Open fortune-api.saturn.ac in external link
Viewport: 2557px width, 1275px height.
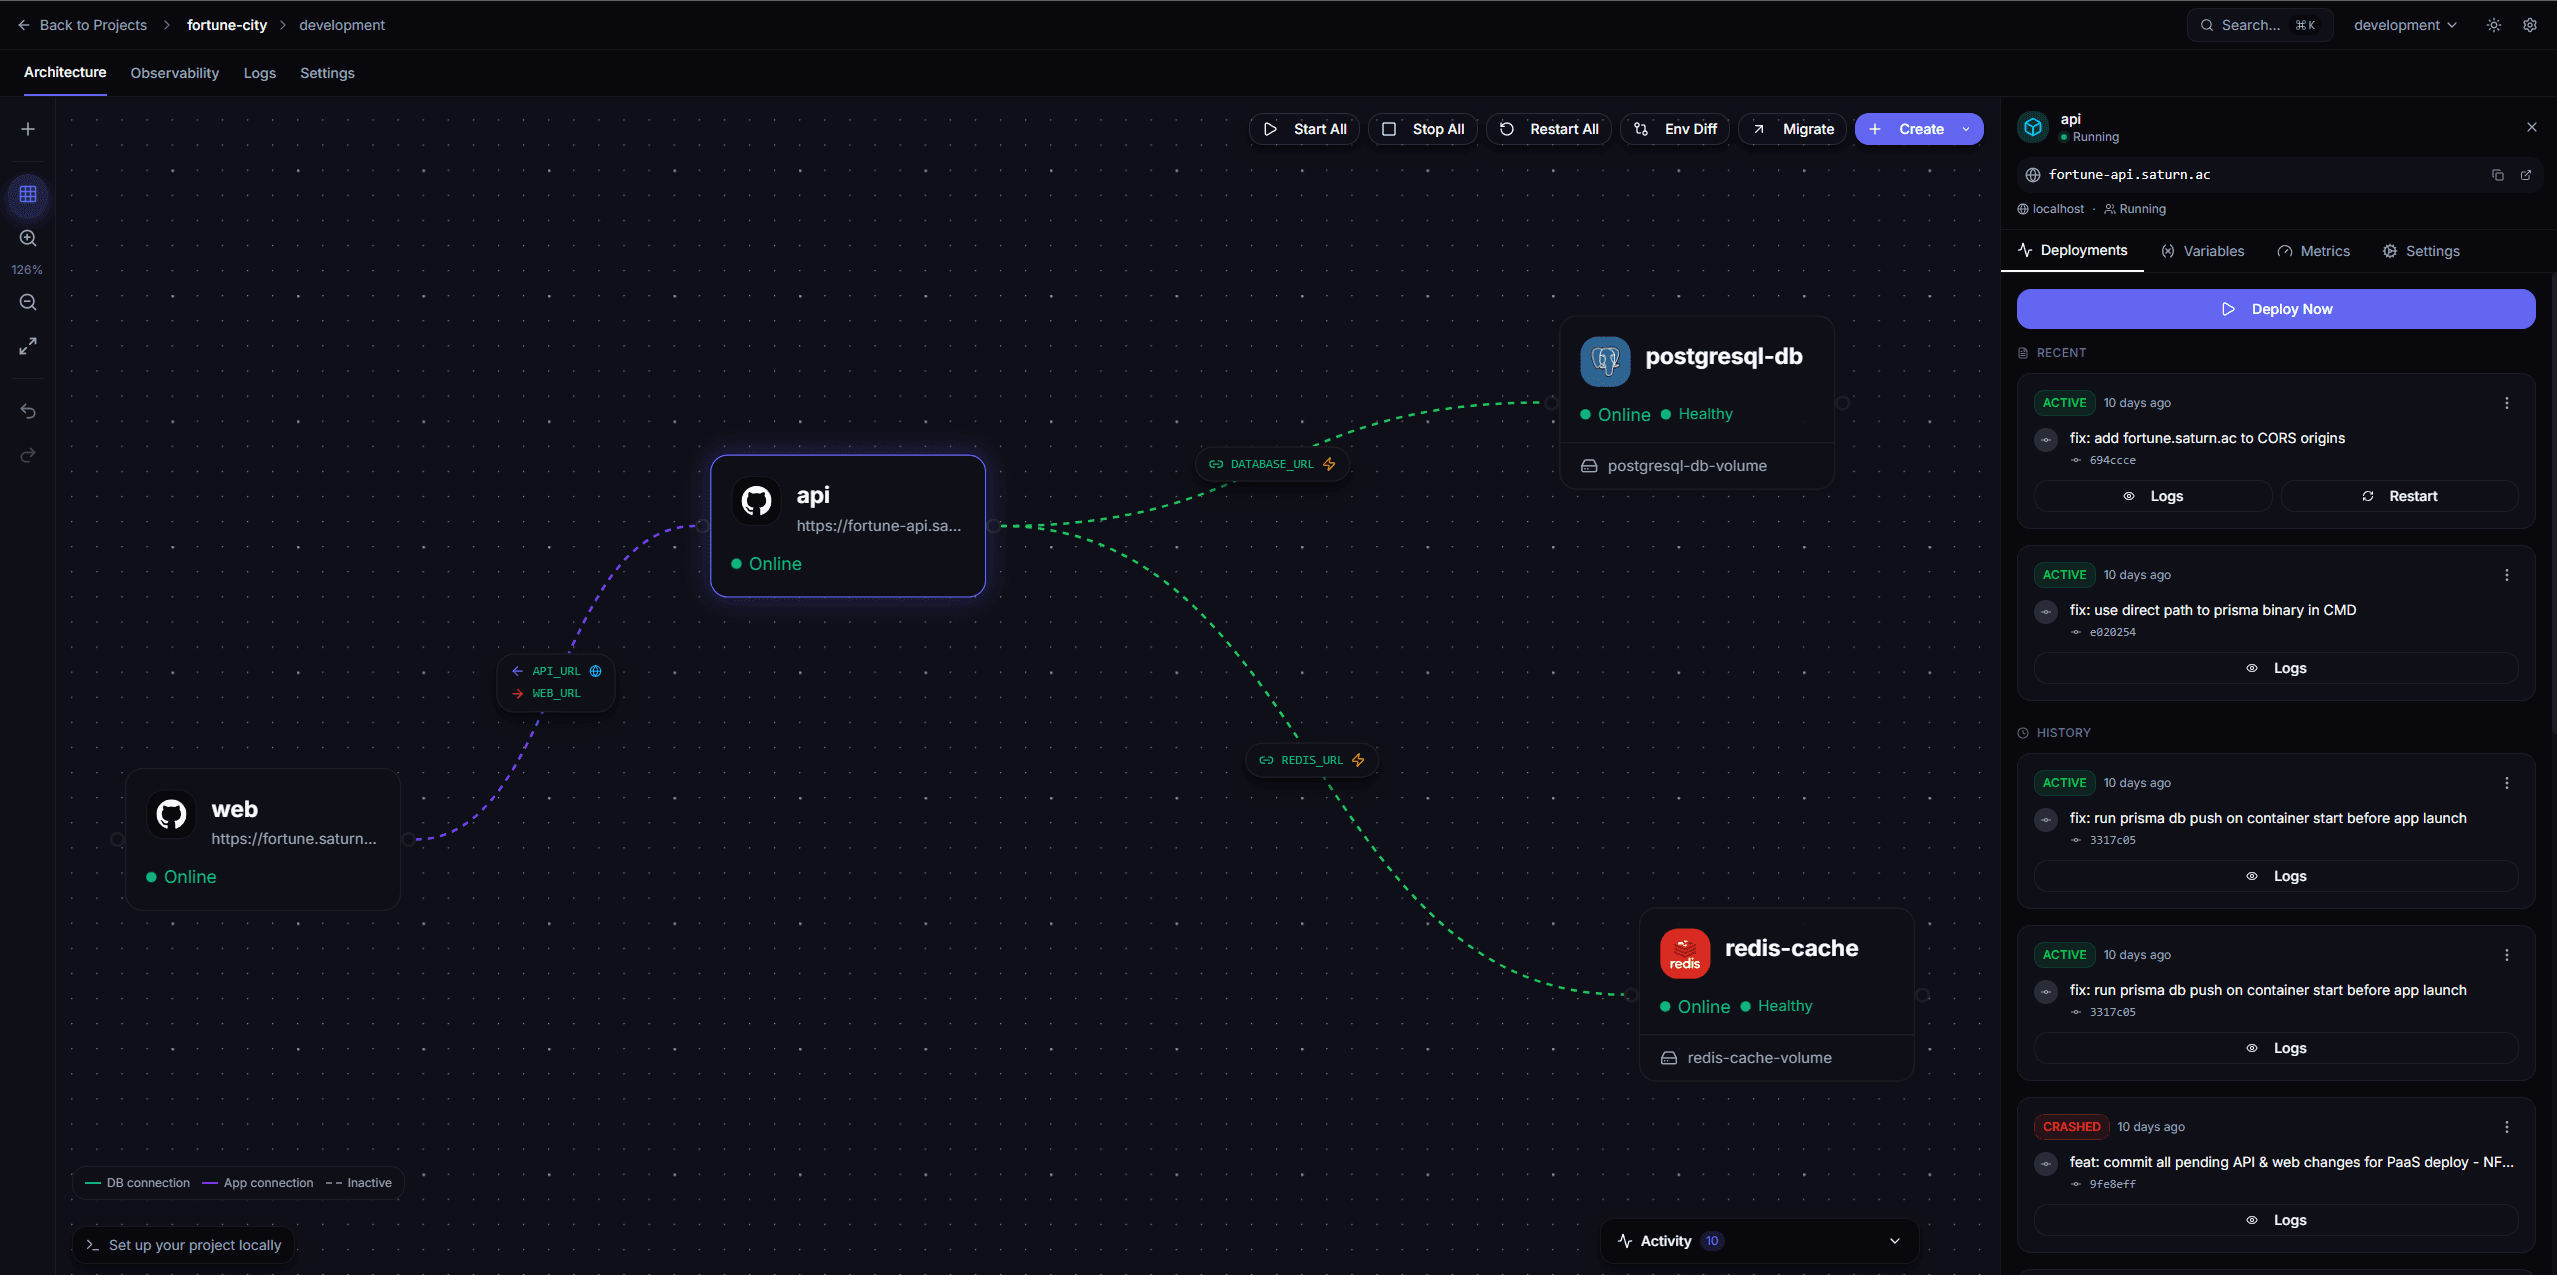pos(2526,175)
